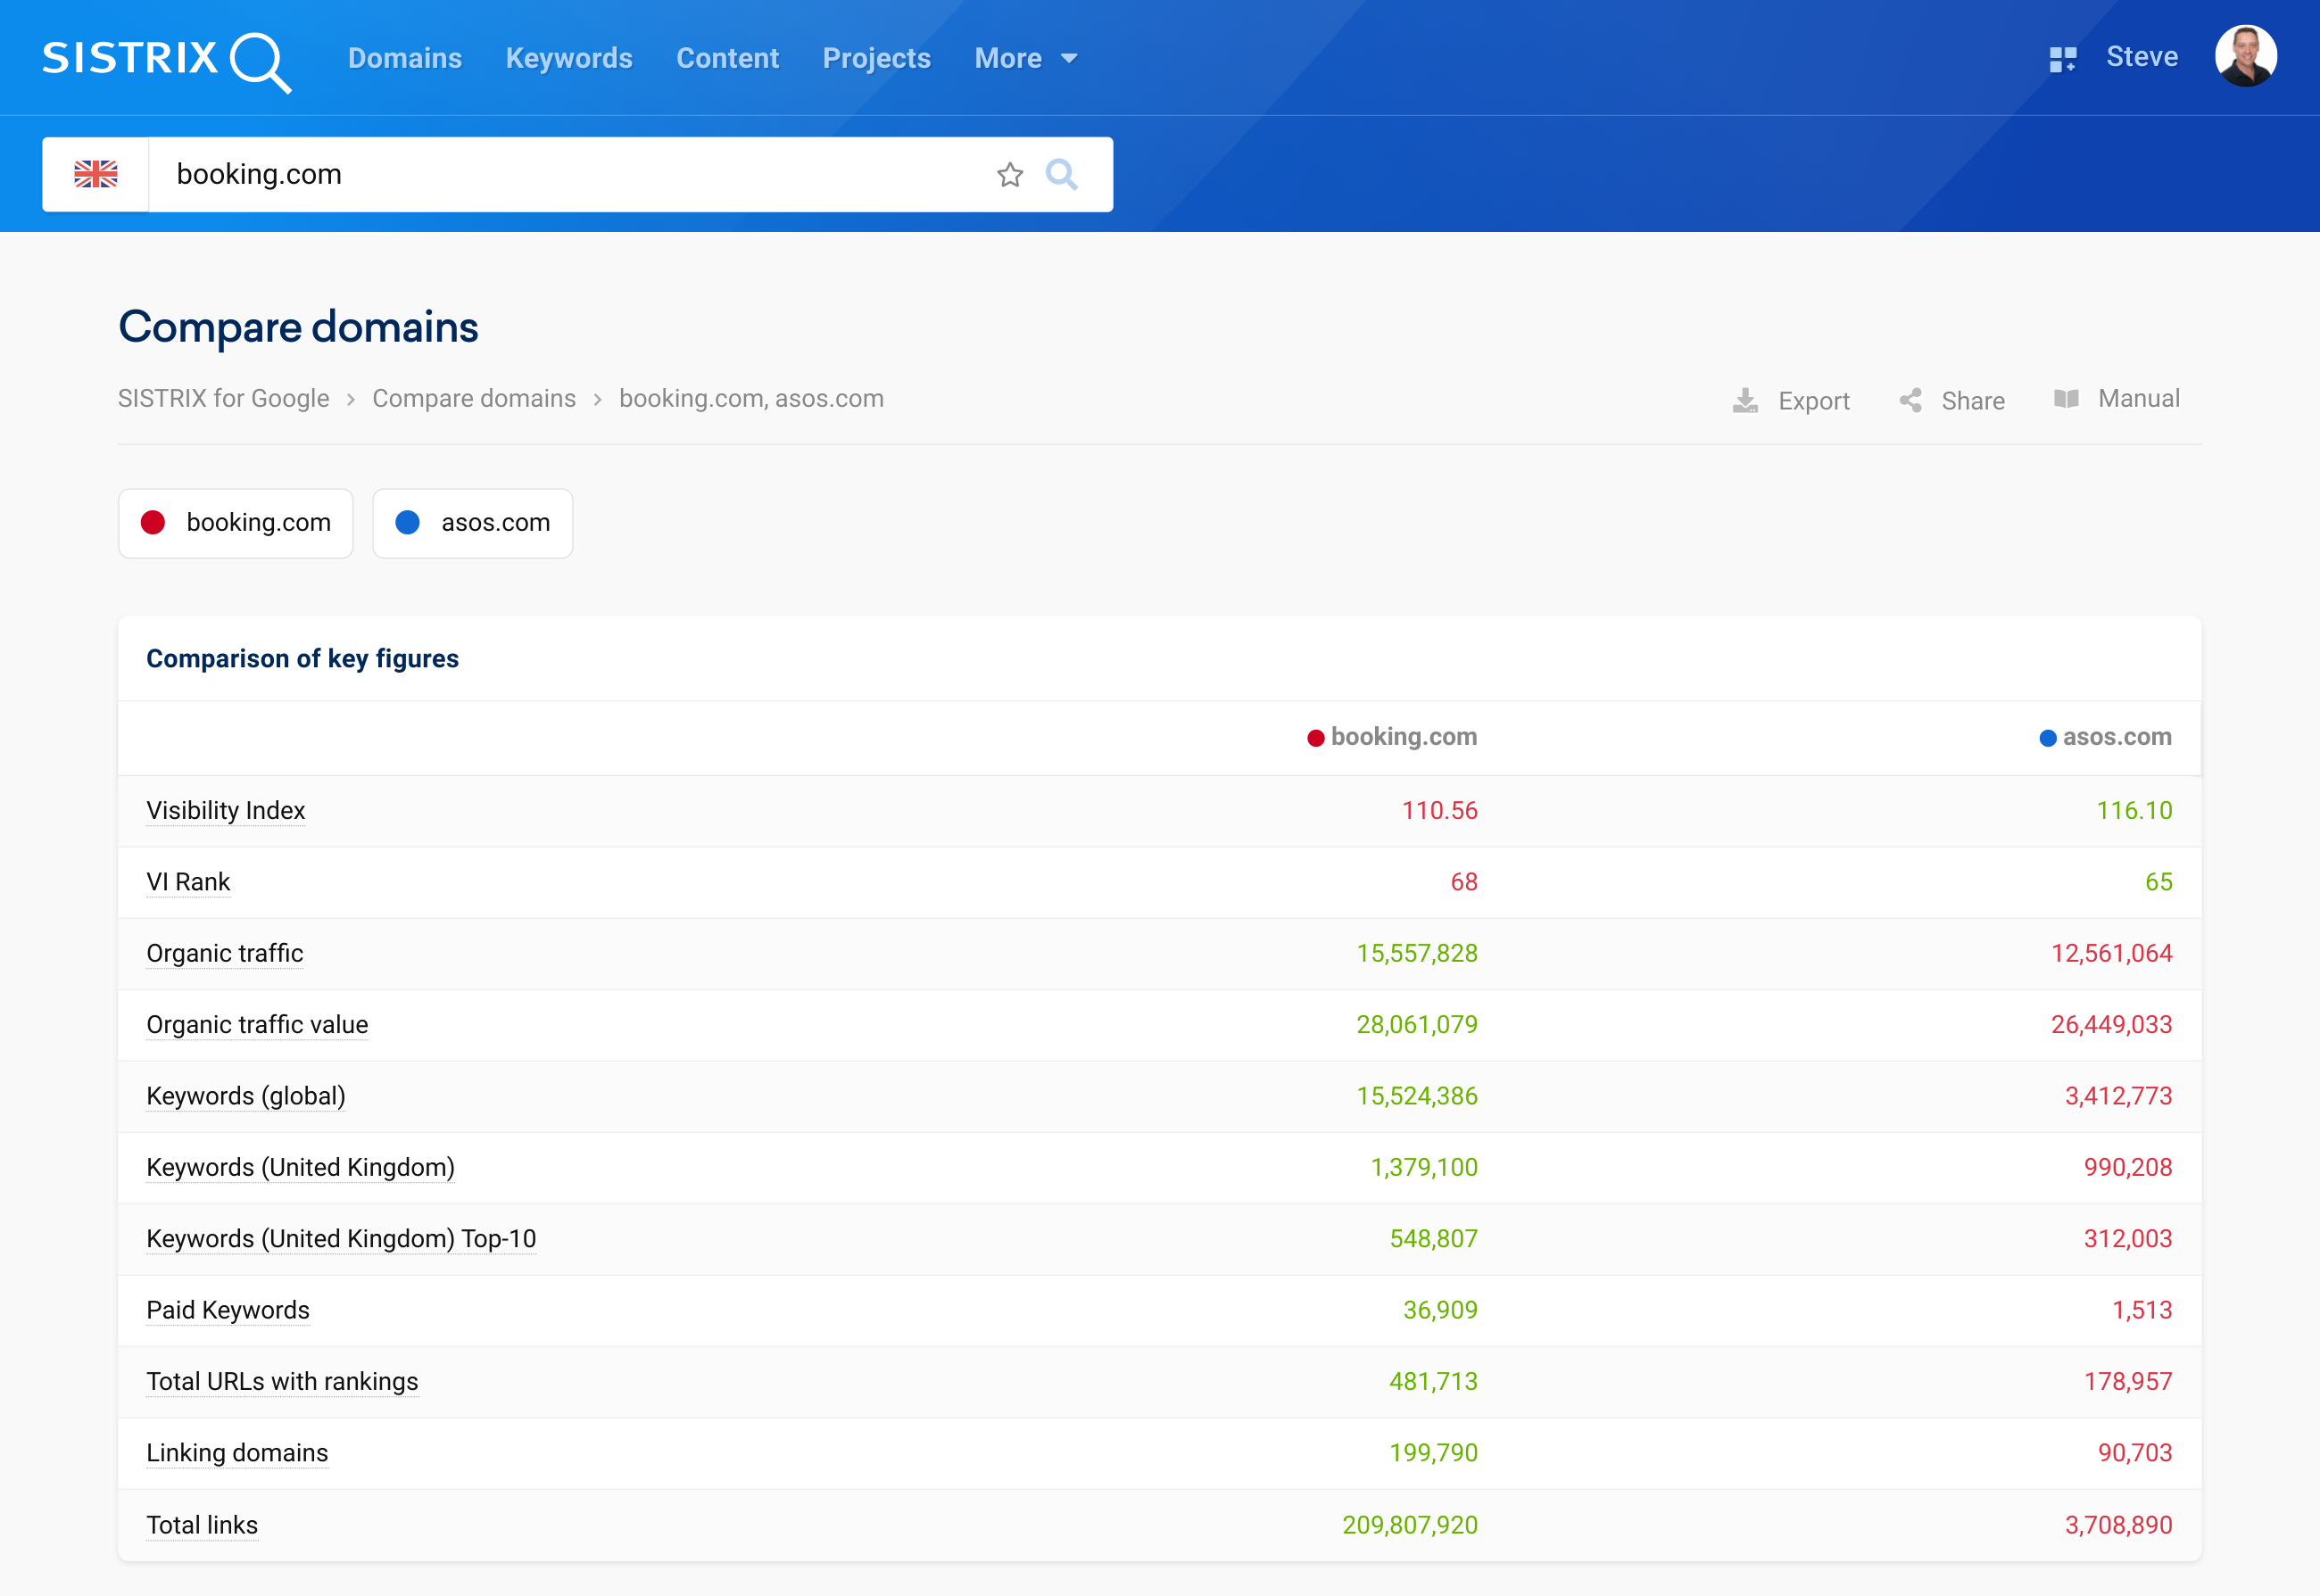Viewport: 2320px width, 1596px height.
Task: Click the booking.com, asos.com breadcrumb
Action: 751,398
